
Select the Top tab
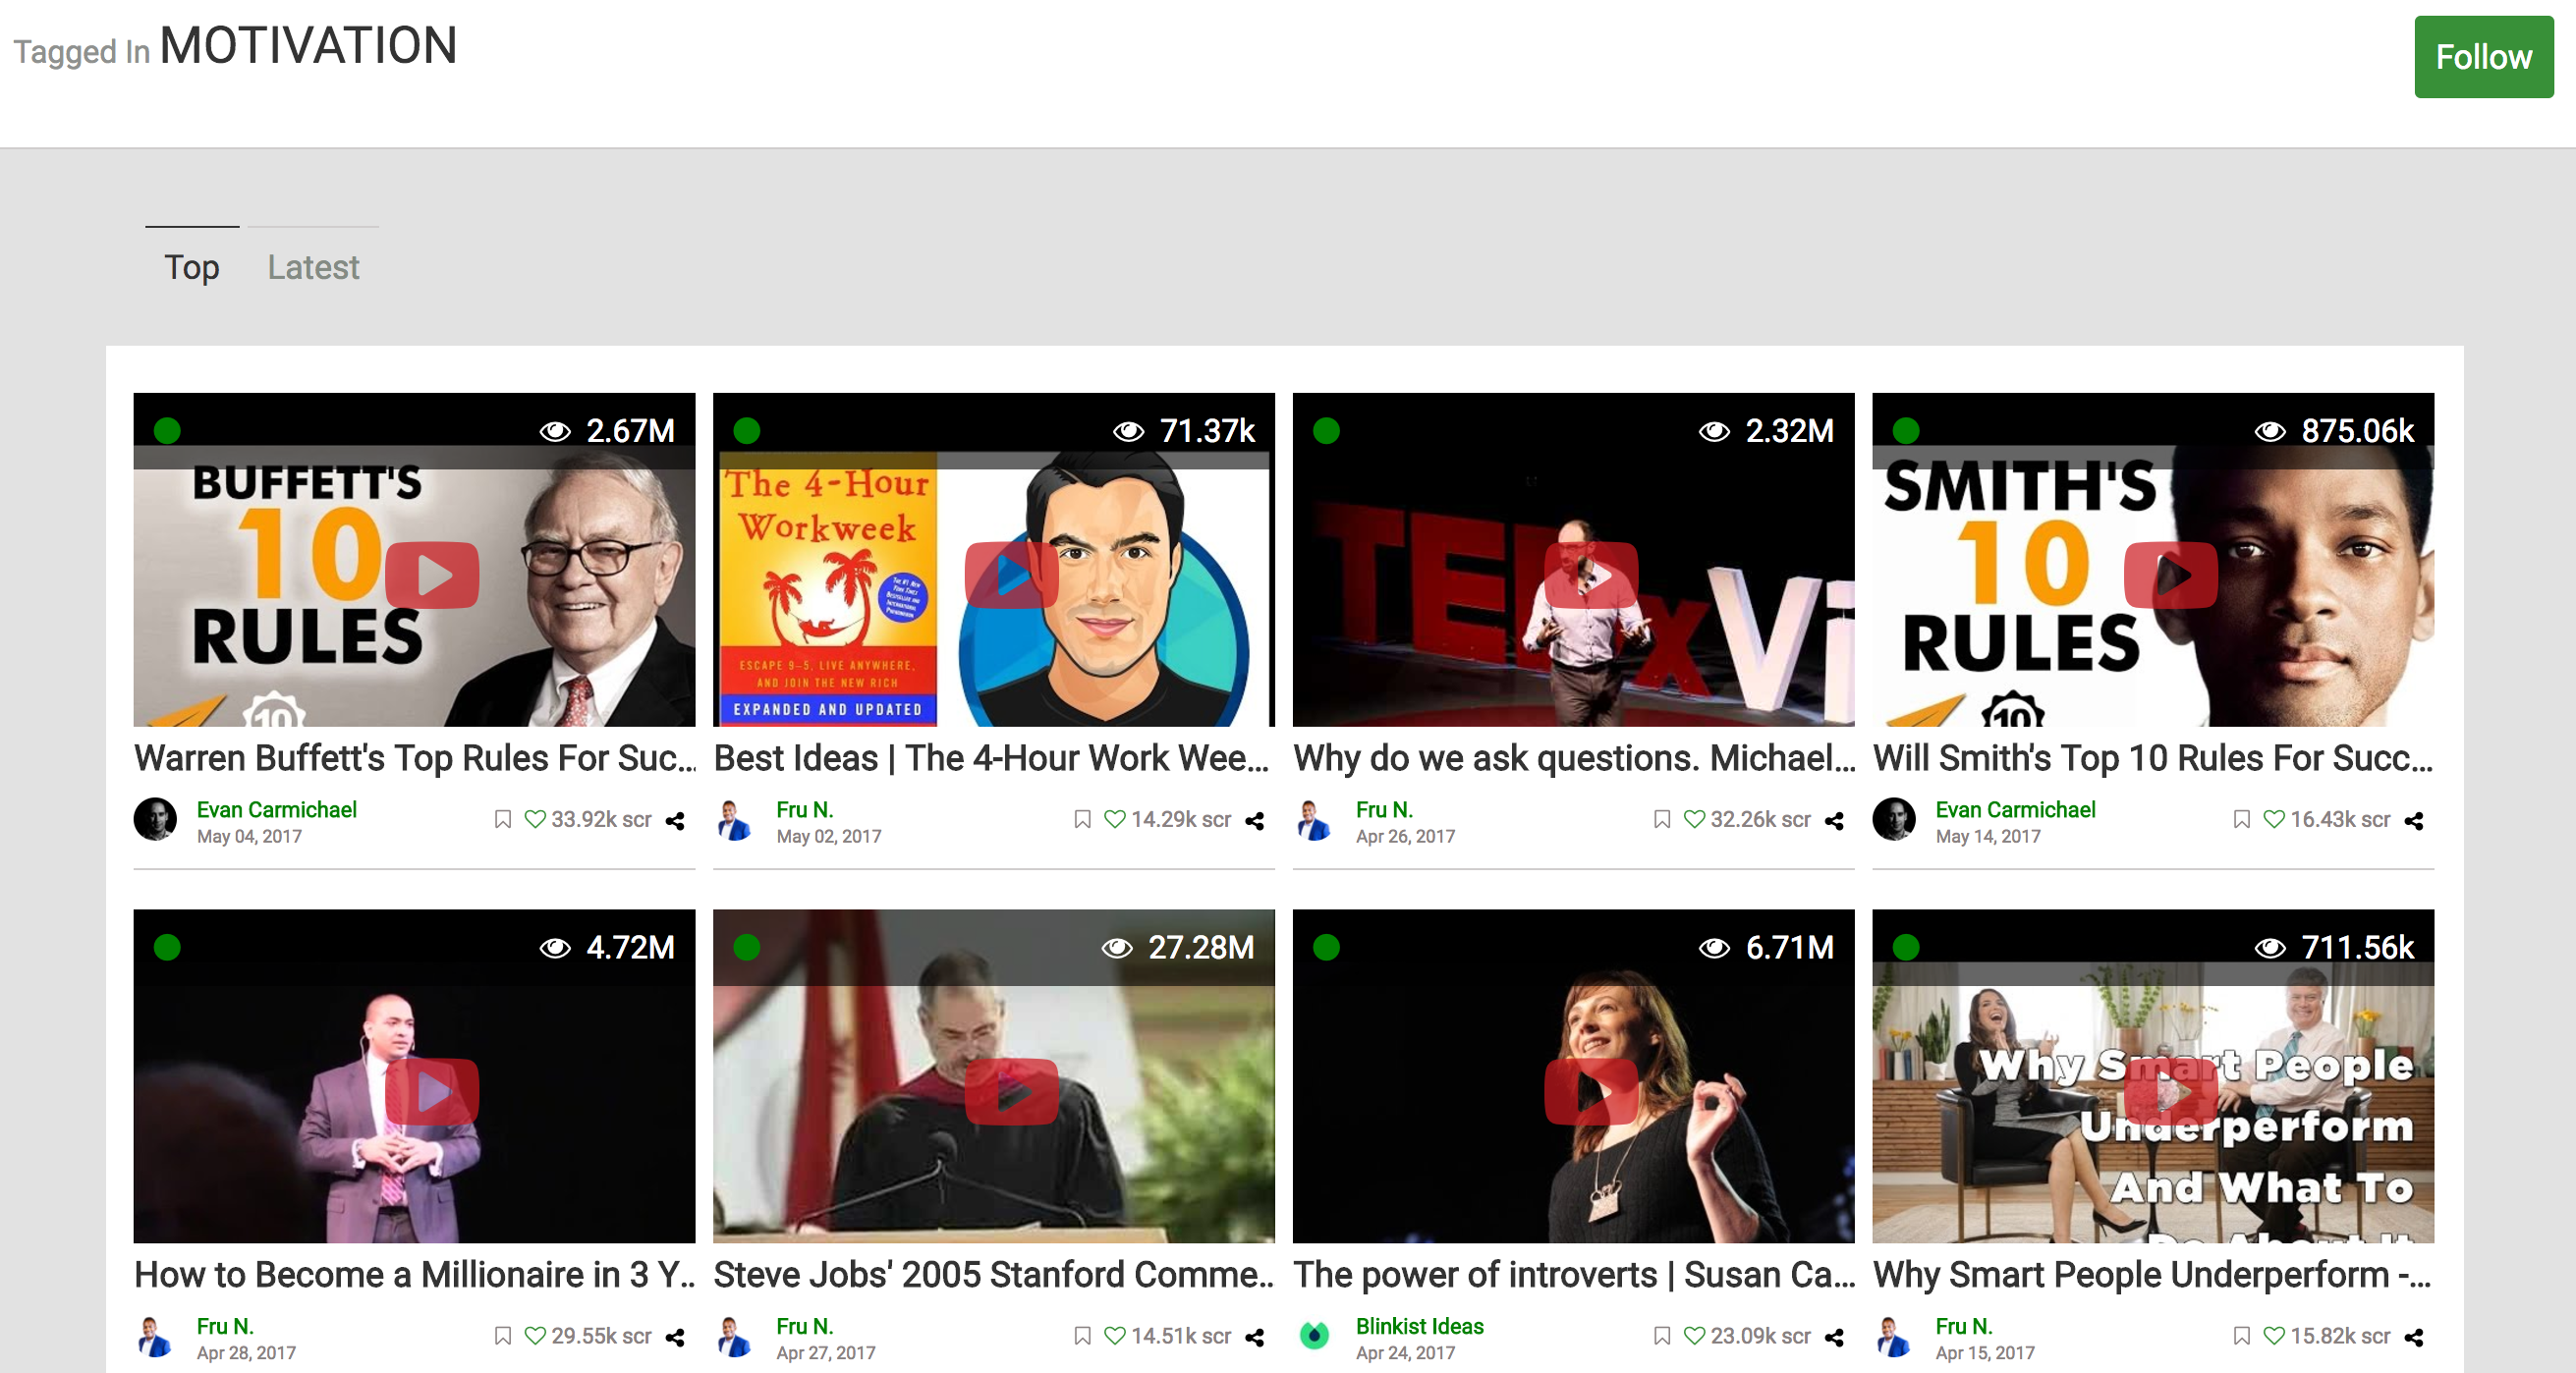pyautogui.click(x=192, y=267)
